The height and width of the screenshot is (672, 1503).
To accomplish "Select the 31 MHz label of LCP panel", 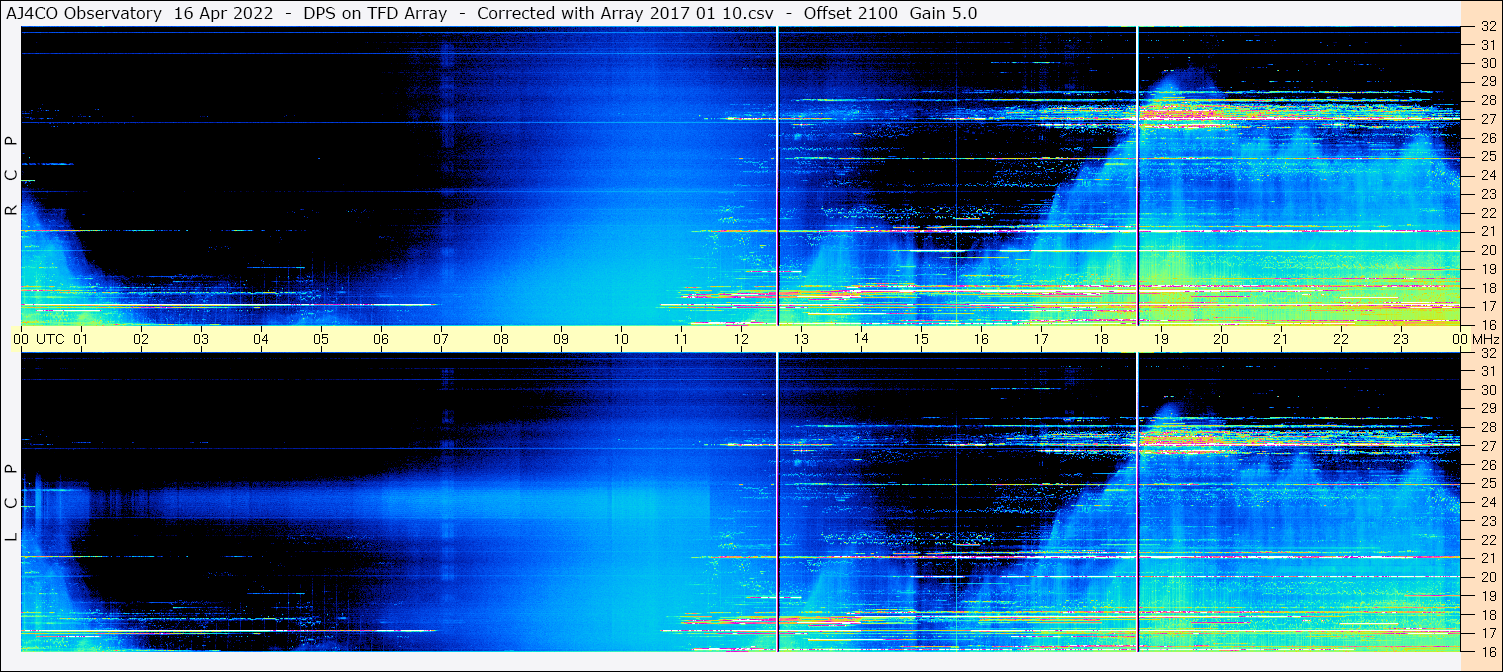I will coord(1488,371).
